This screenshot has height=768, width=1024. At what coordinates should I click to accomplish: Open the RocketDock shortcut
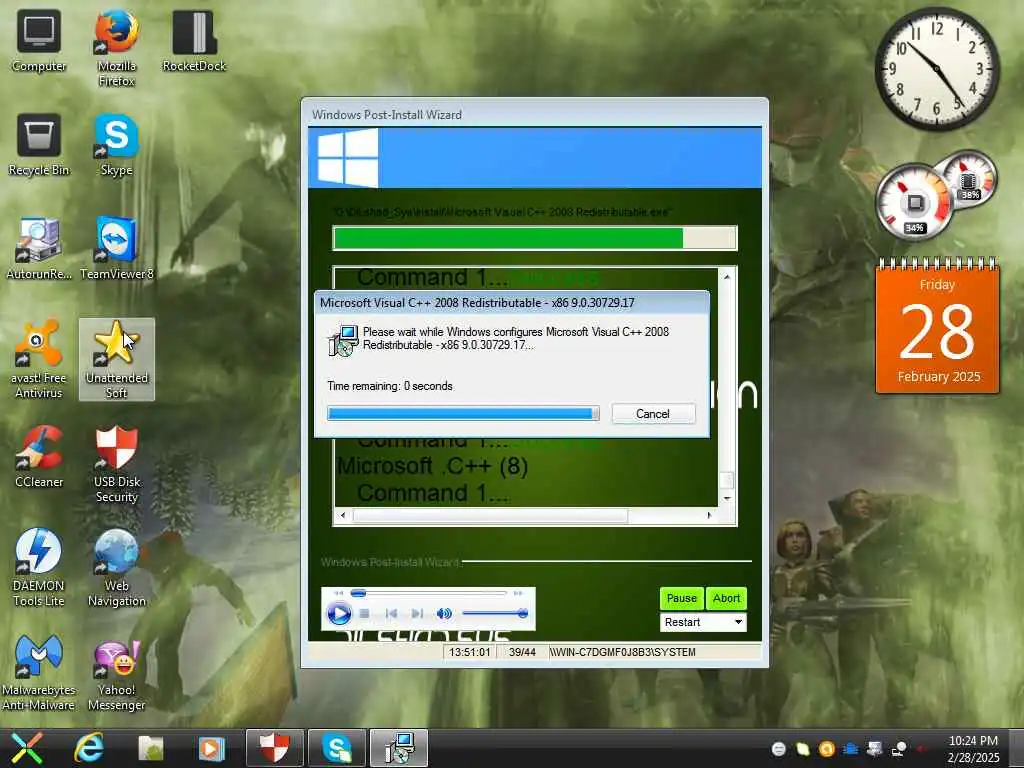tap(194, 40)
